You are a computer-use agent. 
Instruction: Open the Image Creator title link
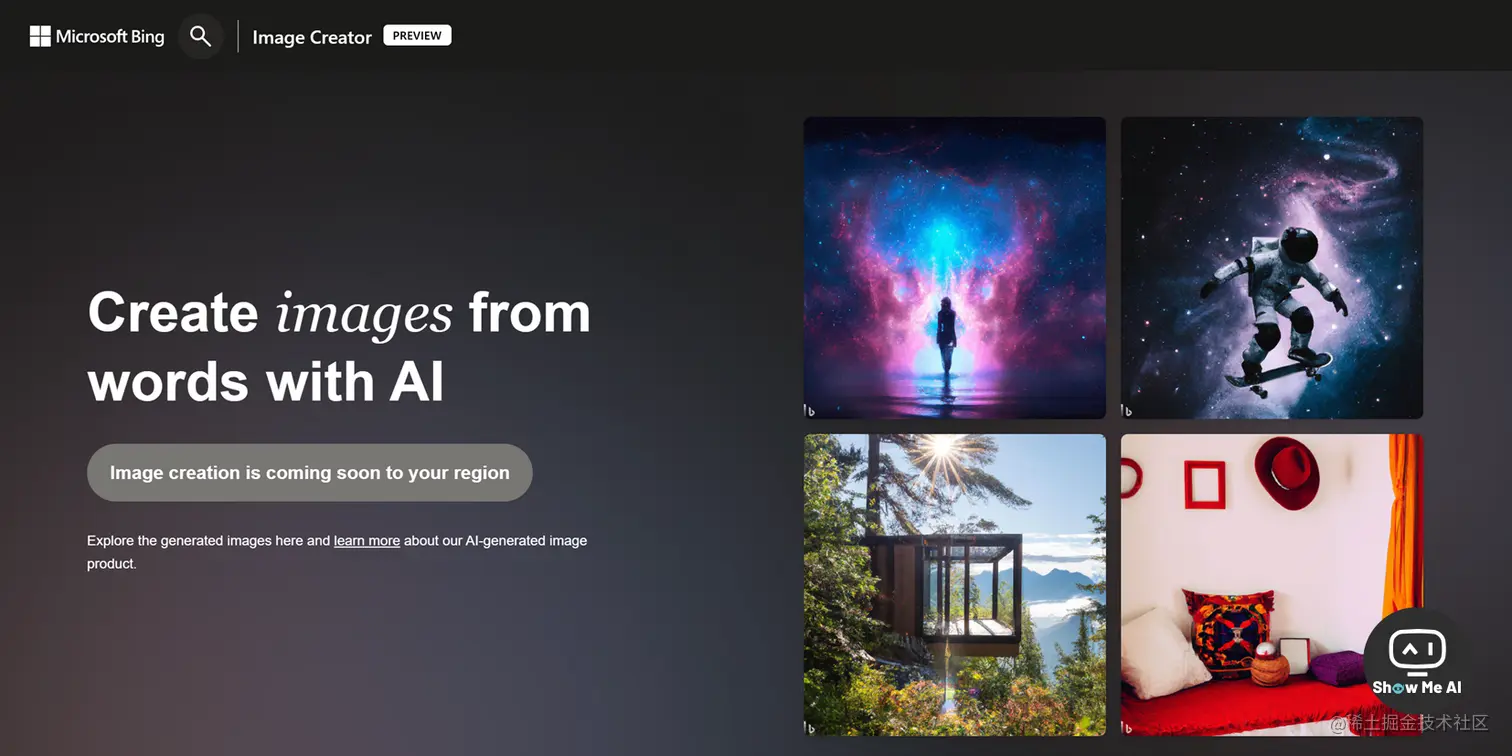(312, 37)
